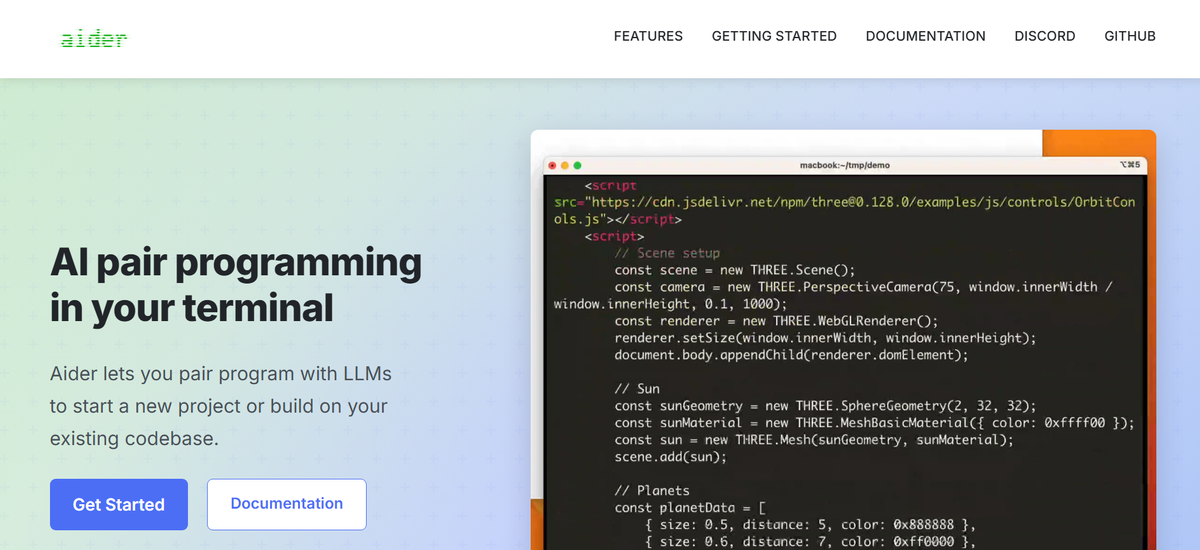Click the 'macbook:~/tmp/demo' terminal title
This screenshot has height=550, width=1200.
(x=845, y=165)
